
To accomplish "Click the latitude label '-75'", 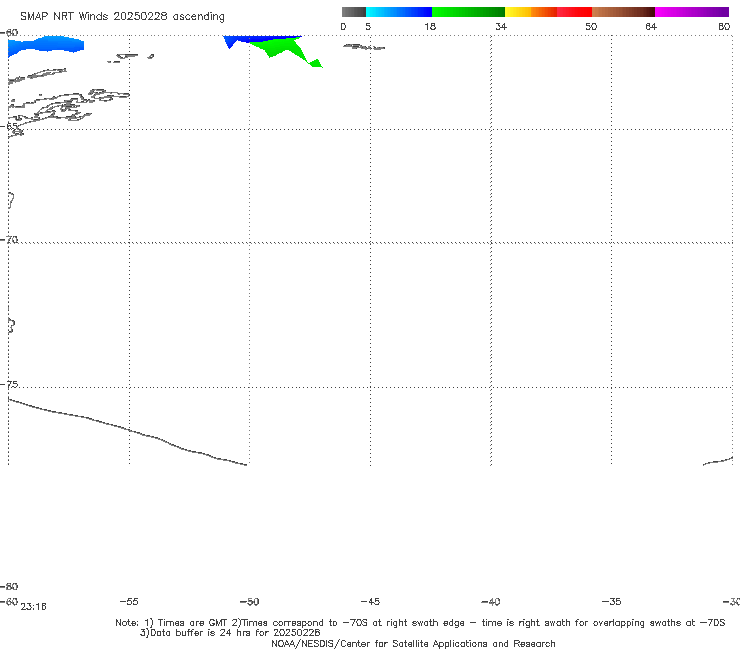I will pos(9,384).
